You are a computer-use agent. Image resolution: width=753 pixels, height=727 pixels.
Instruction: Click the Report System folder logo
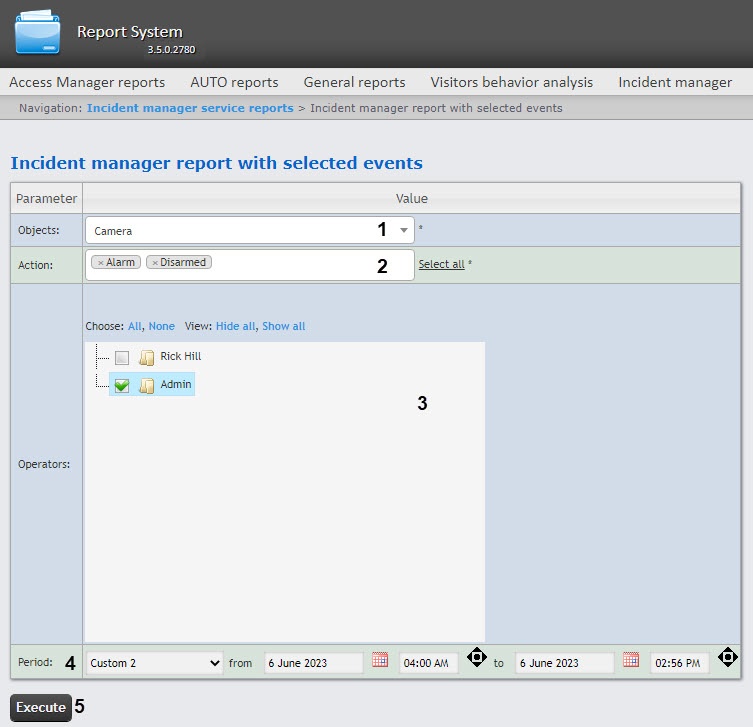coord(37,32)
